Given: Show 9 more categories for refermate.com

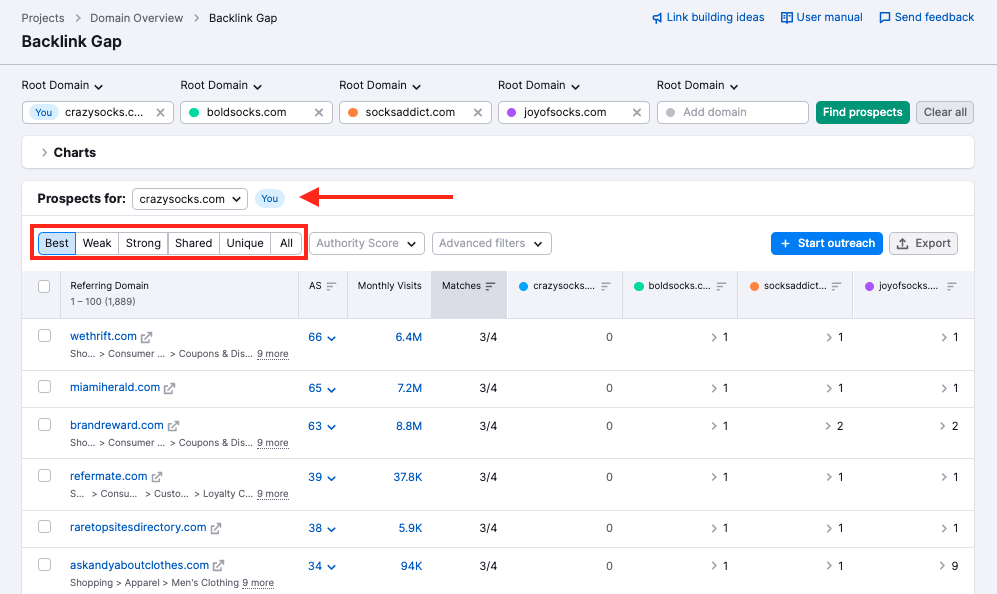Looking at the screenshot, I should tap(273, 494).
